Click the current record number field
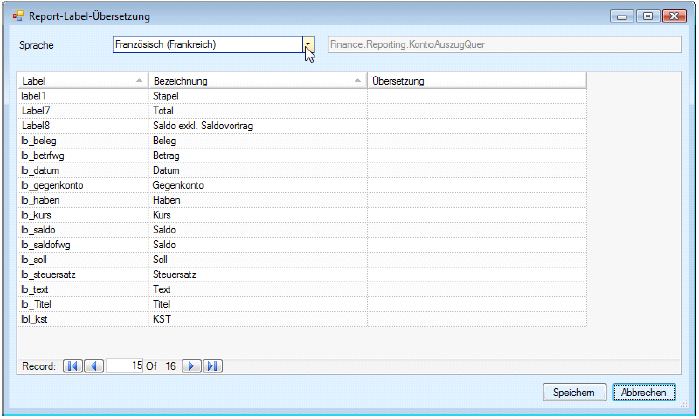 (124, 366)
